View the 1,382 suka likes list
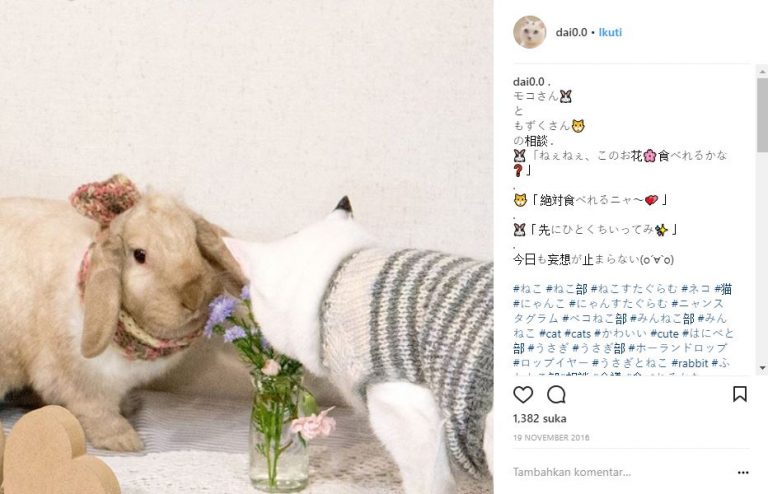 click(x=539, y=419)
